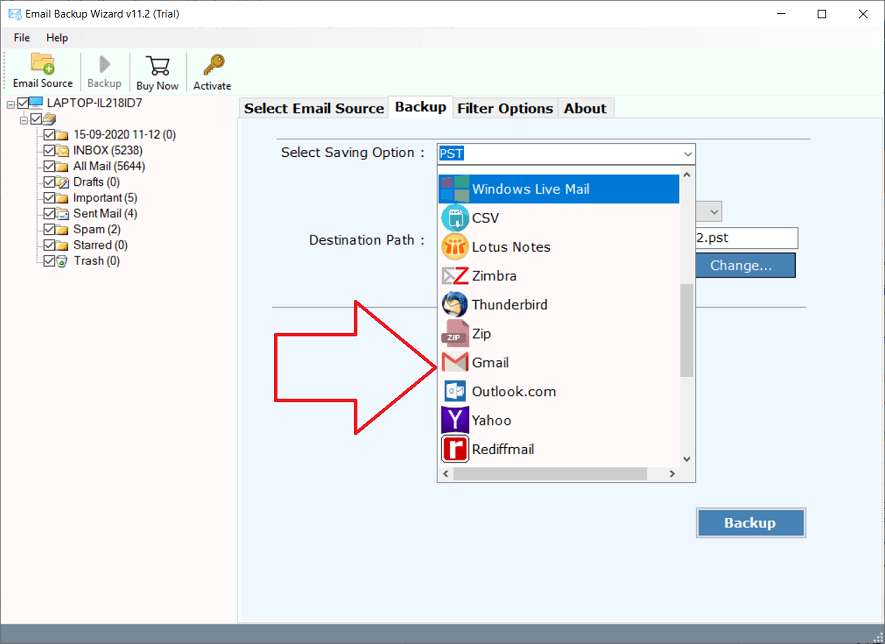Collapse the mail account subtree node

tap(24, 120)
